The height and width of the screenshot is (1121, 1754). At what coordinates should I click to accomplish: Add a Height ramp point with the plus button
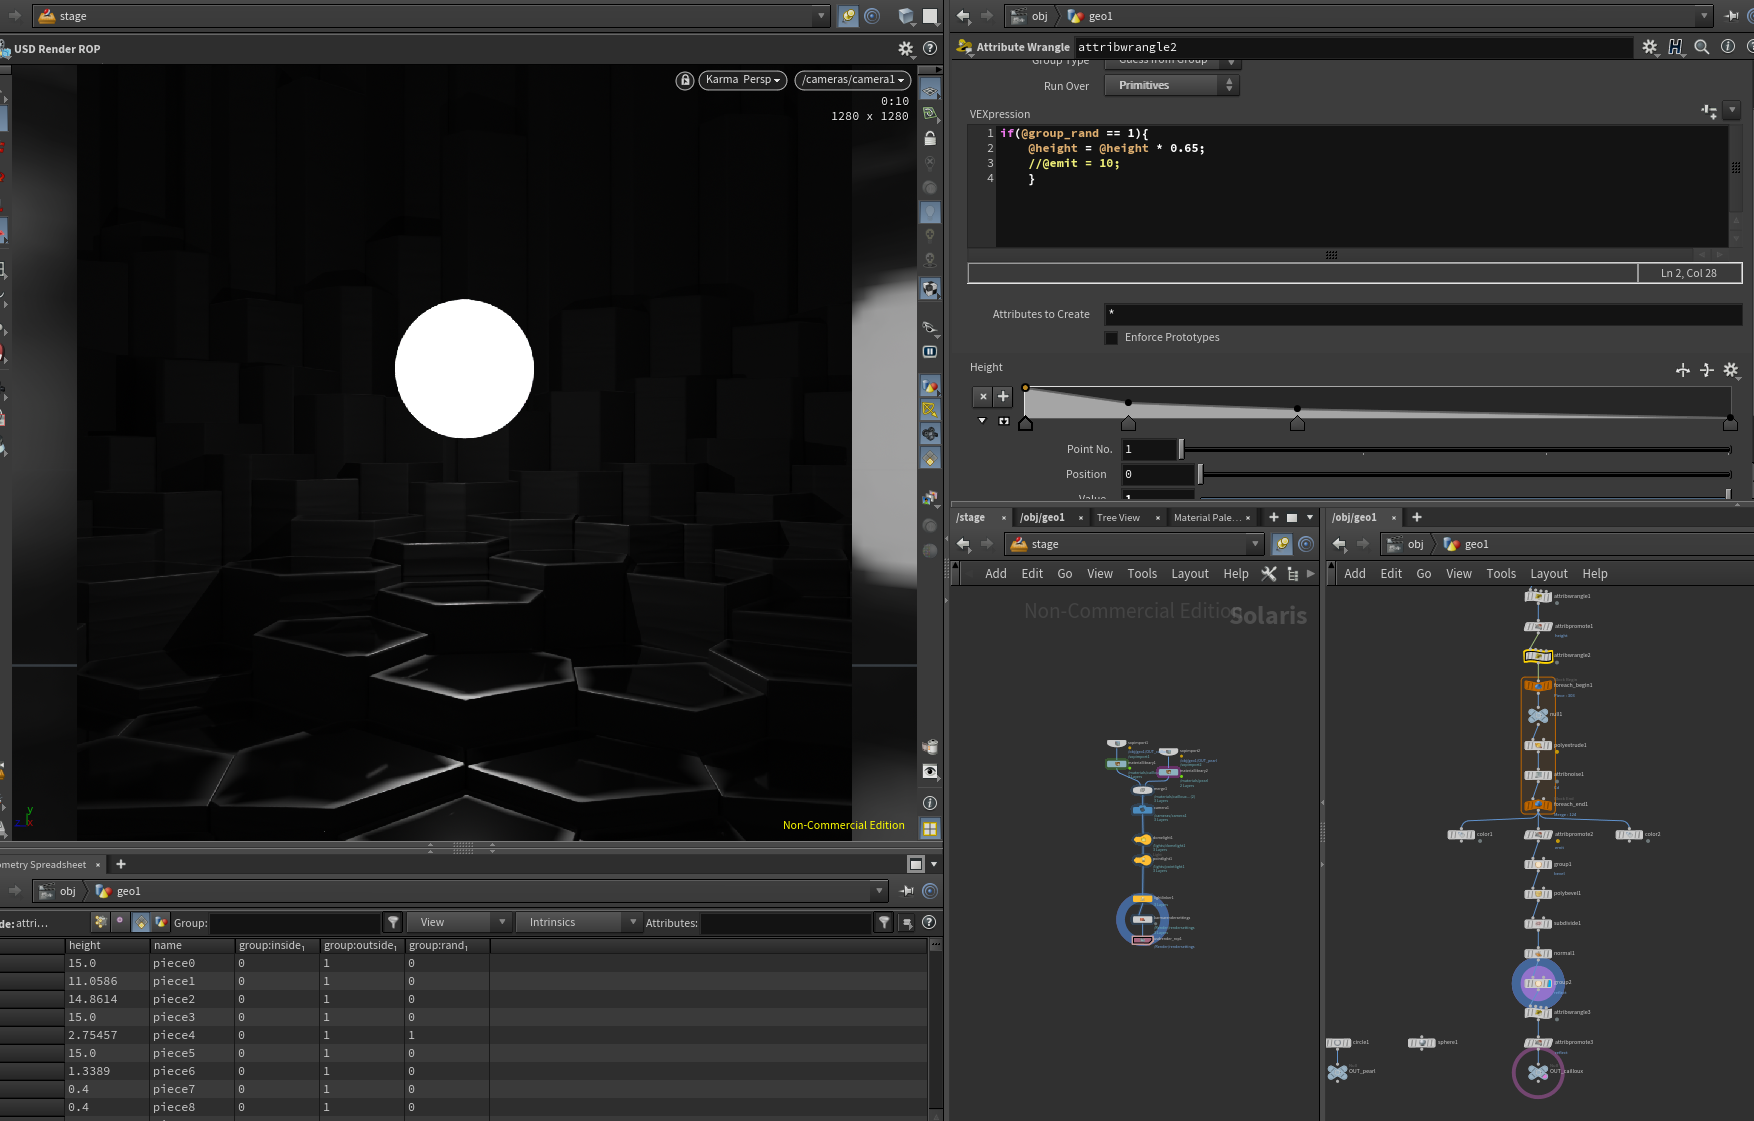tap(1003, 397)
